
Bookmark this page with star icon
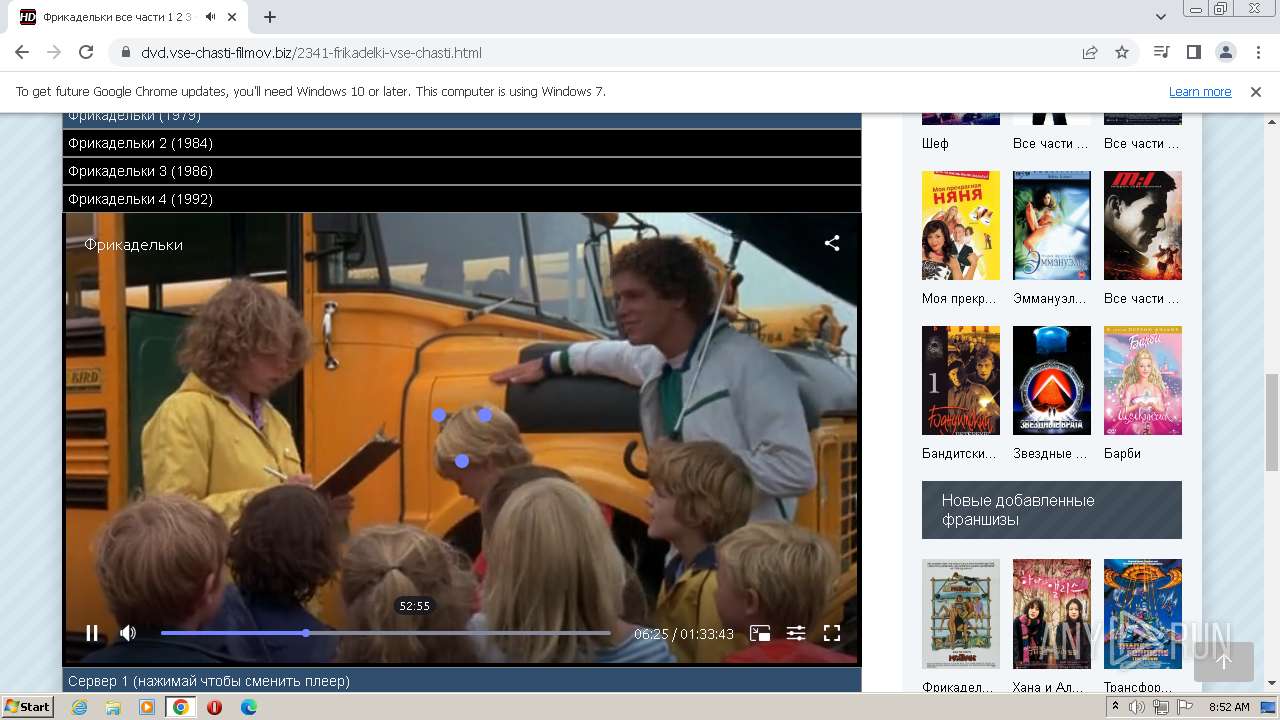pos(1122,53)
